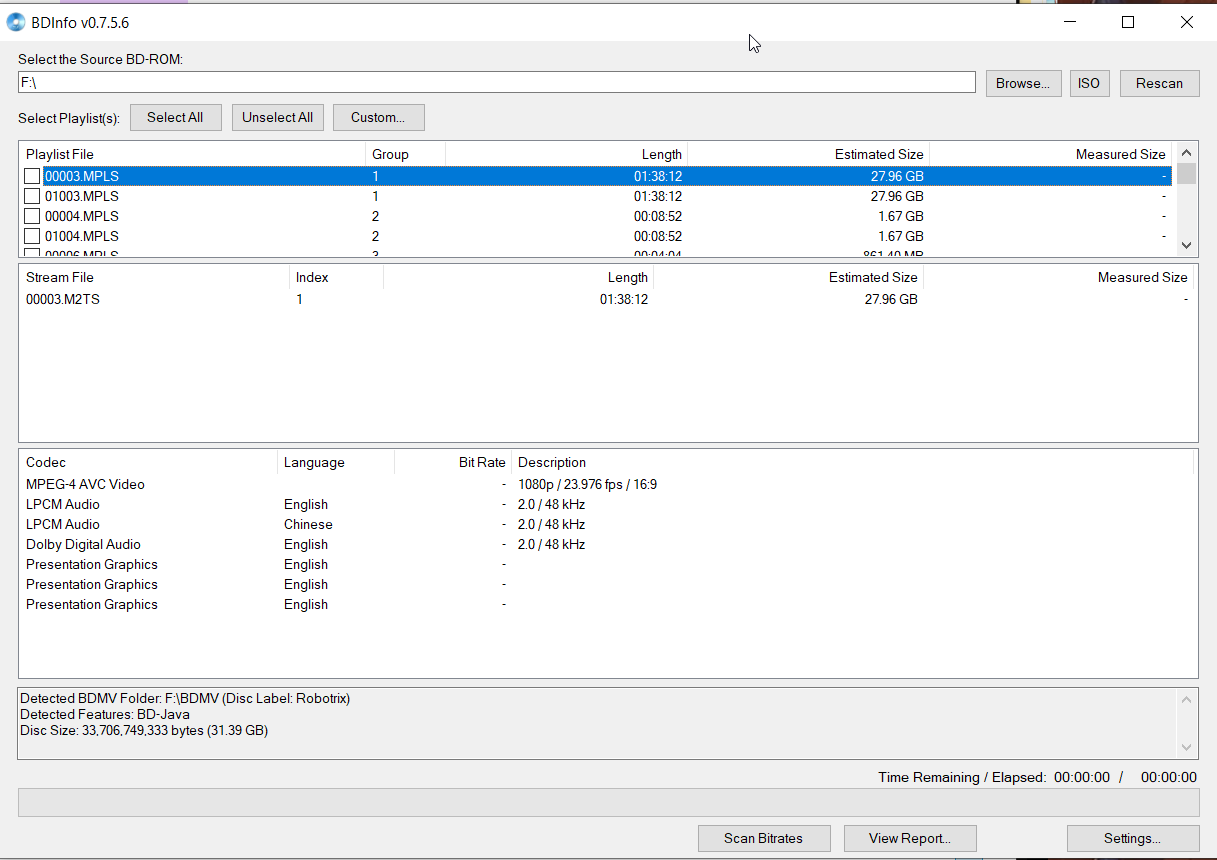Click Disc Label Robotrix status line
The image size is (1217, 860).
coord(185,698)
